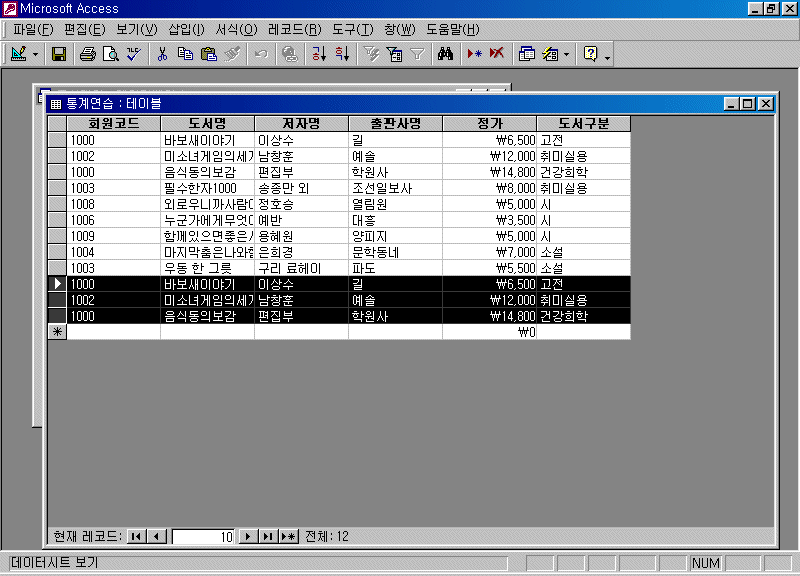Click the Save diskette icon
Image resolution: width=800 pixels, height=576 pixels.
pos(59,54)
